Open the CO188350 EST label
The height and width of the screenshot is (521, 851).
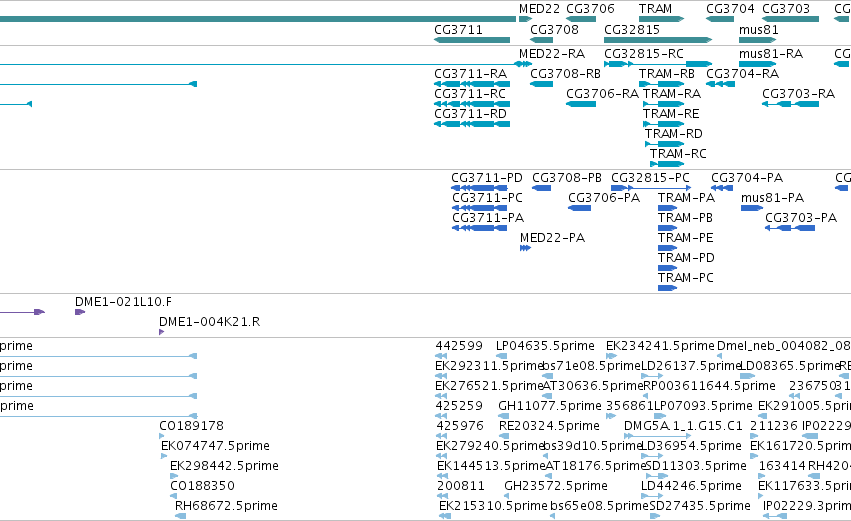pyautogui.click(x=202, y=486)
